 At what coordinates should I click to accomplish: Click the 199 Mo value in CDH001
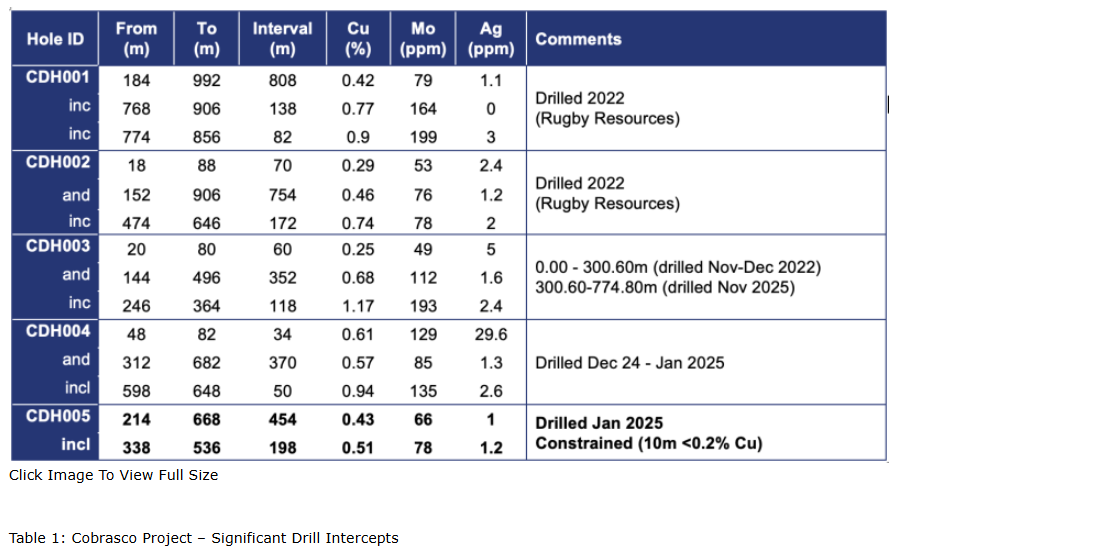(x=423, y=137)
